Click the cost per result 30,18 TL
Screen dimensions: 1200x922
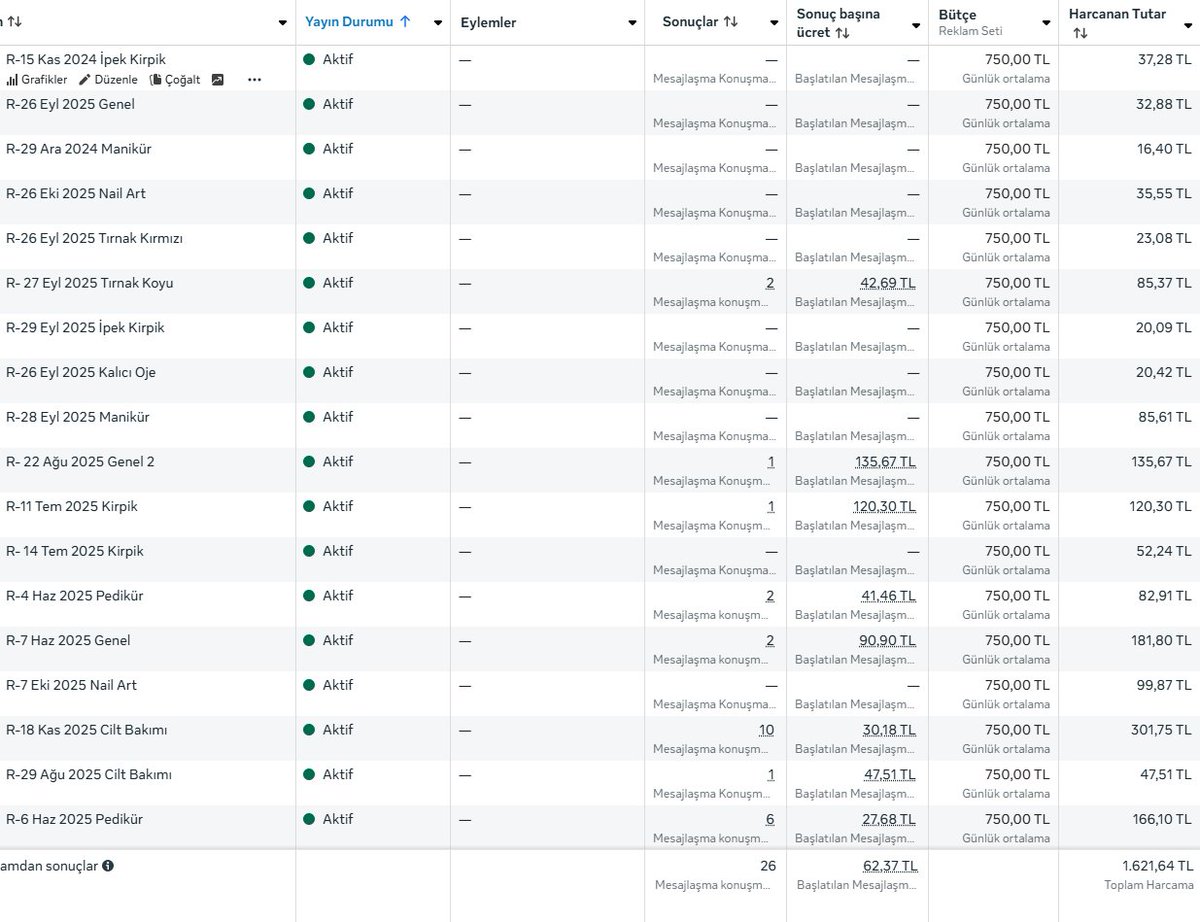(889, 730)
